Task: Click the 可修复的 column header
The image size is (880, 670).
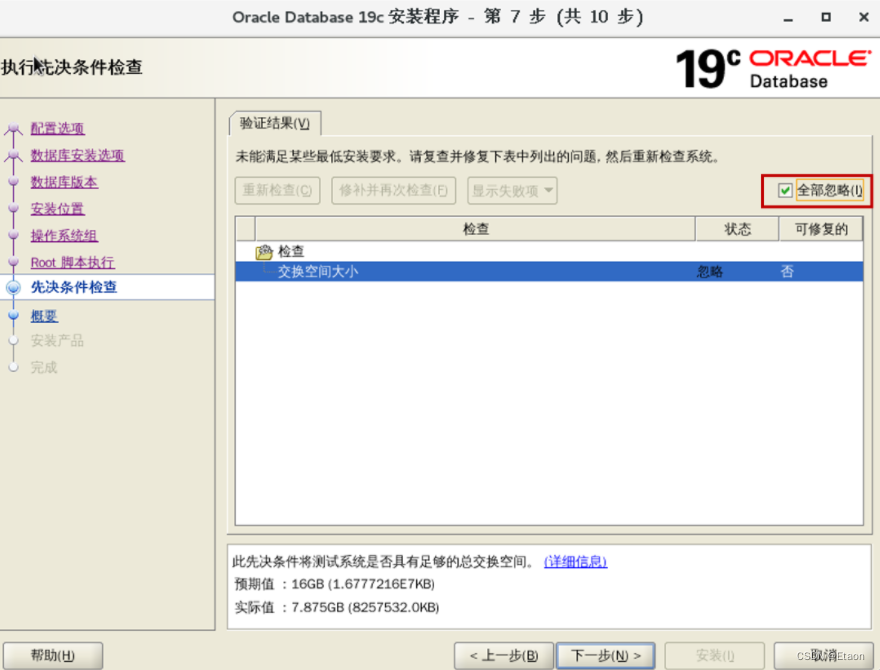Action: point(821,229)
